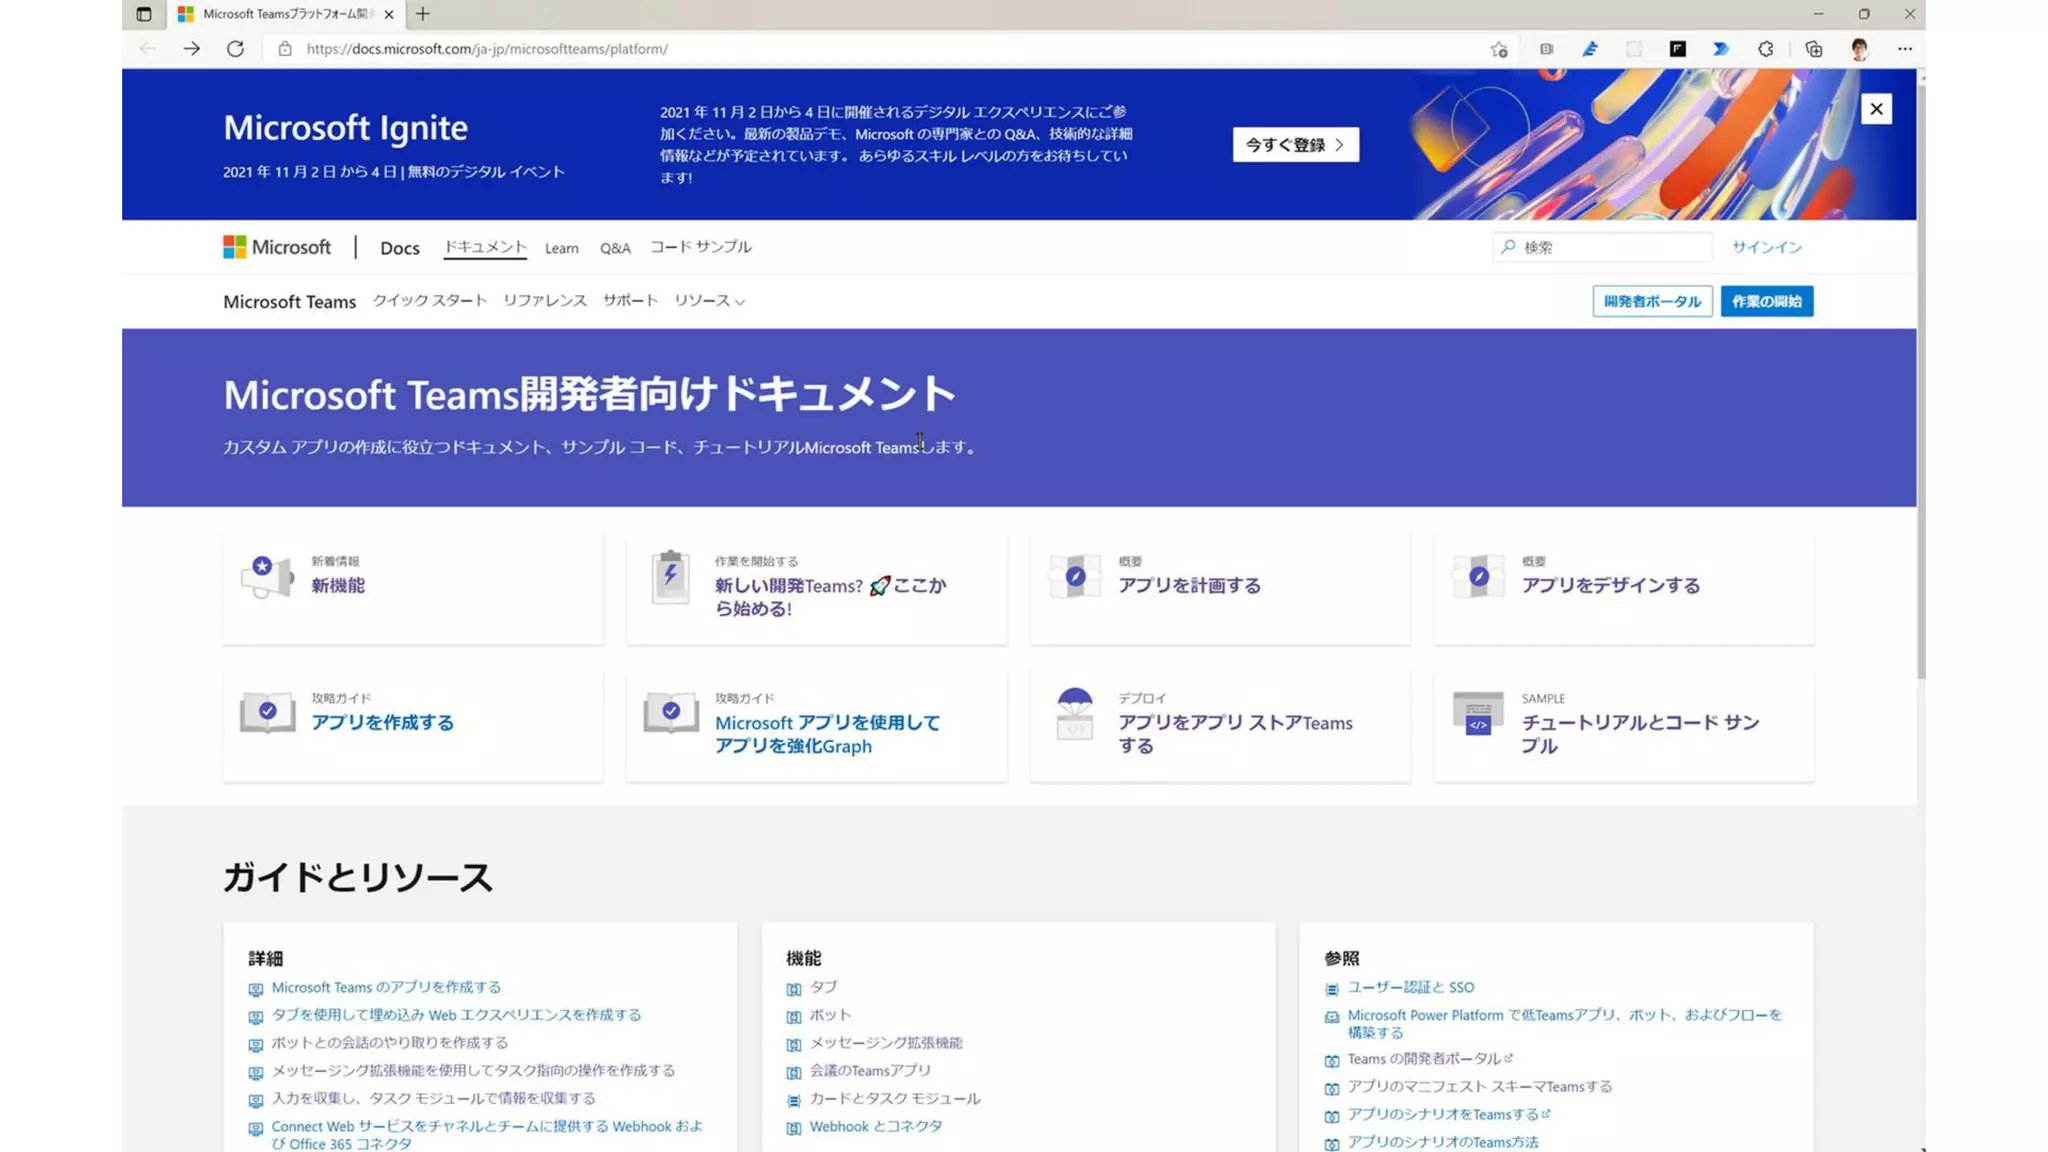Viewport: 2048px width, 1152px height.
Task: Click the browser refresh icon
Action: point(235,49)
